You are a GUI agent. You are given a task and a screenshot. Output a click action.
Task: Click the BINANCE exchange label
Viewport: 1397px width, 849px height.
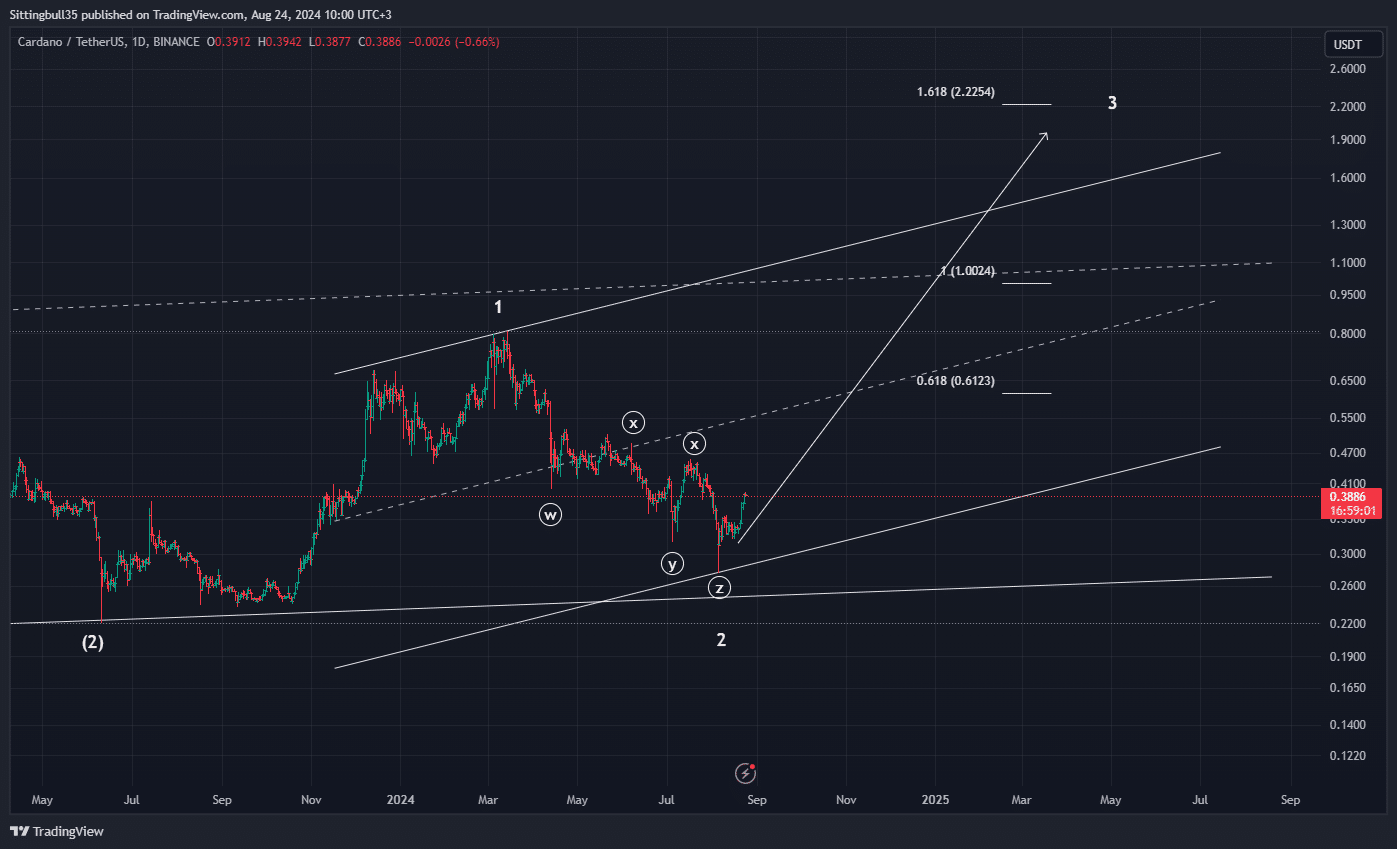coord(175,42)
